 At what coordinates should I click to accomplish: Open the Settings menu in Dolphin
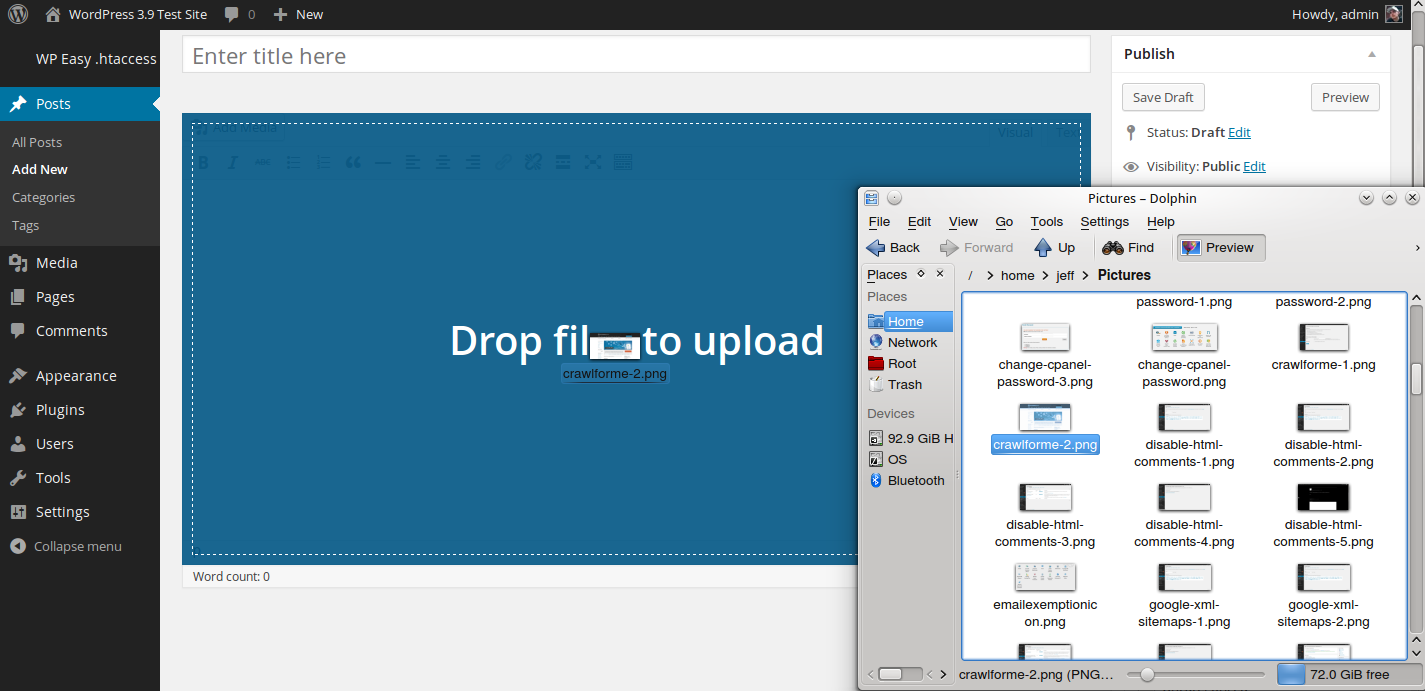[x=1104, y=222]
